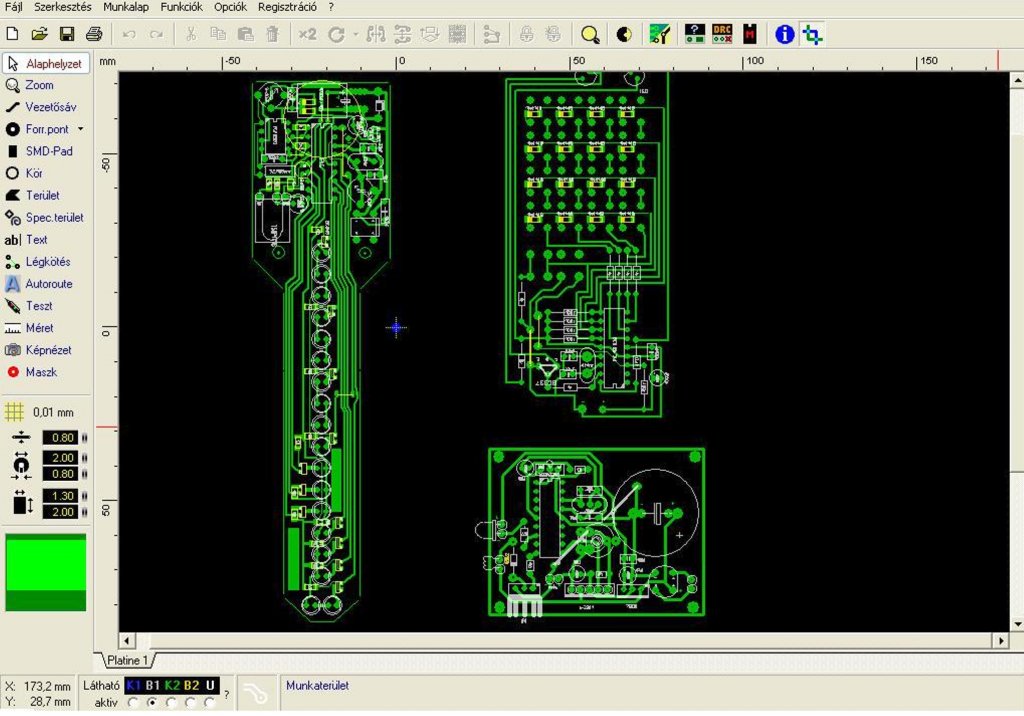Viewport: 1024px width, 716px height.
Task: Click the undo arrow in the toolbar
Action: (x=129, y=34)
